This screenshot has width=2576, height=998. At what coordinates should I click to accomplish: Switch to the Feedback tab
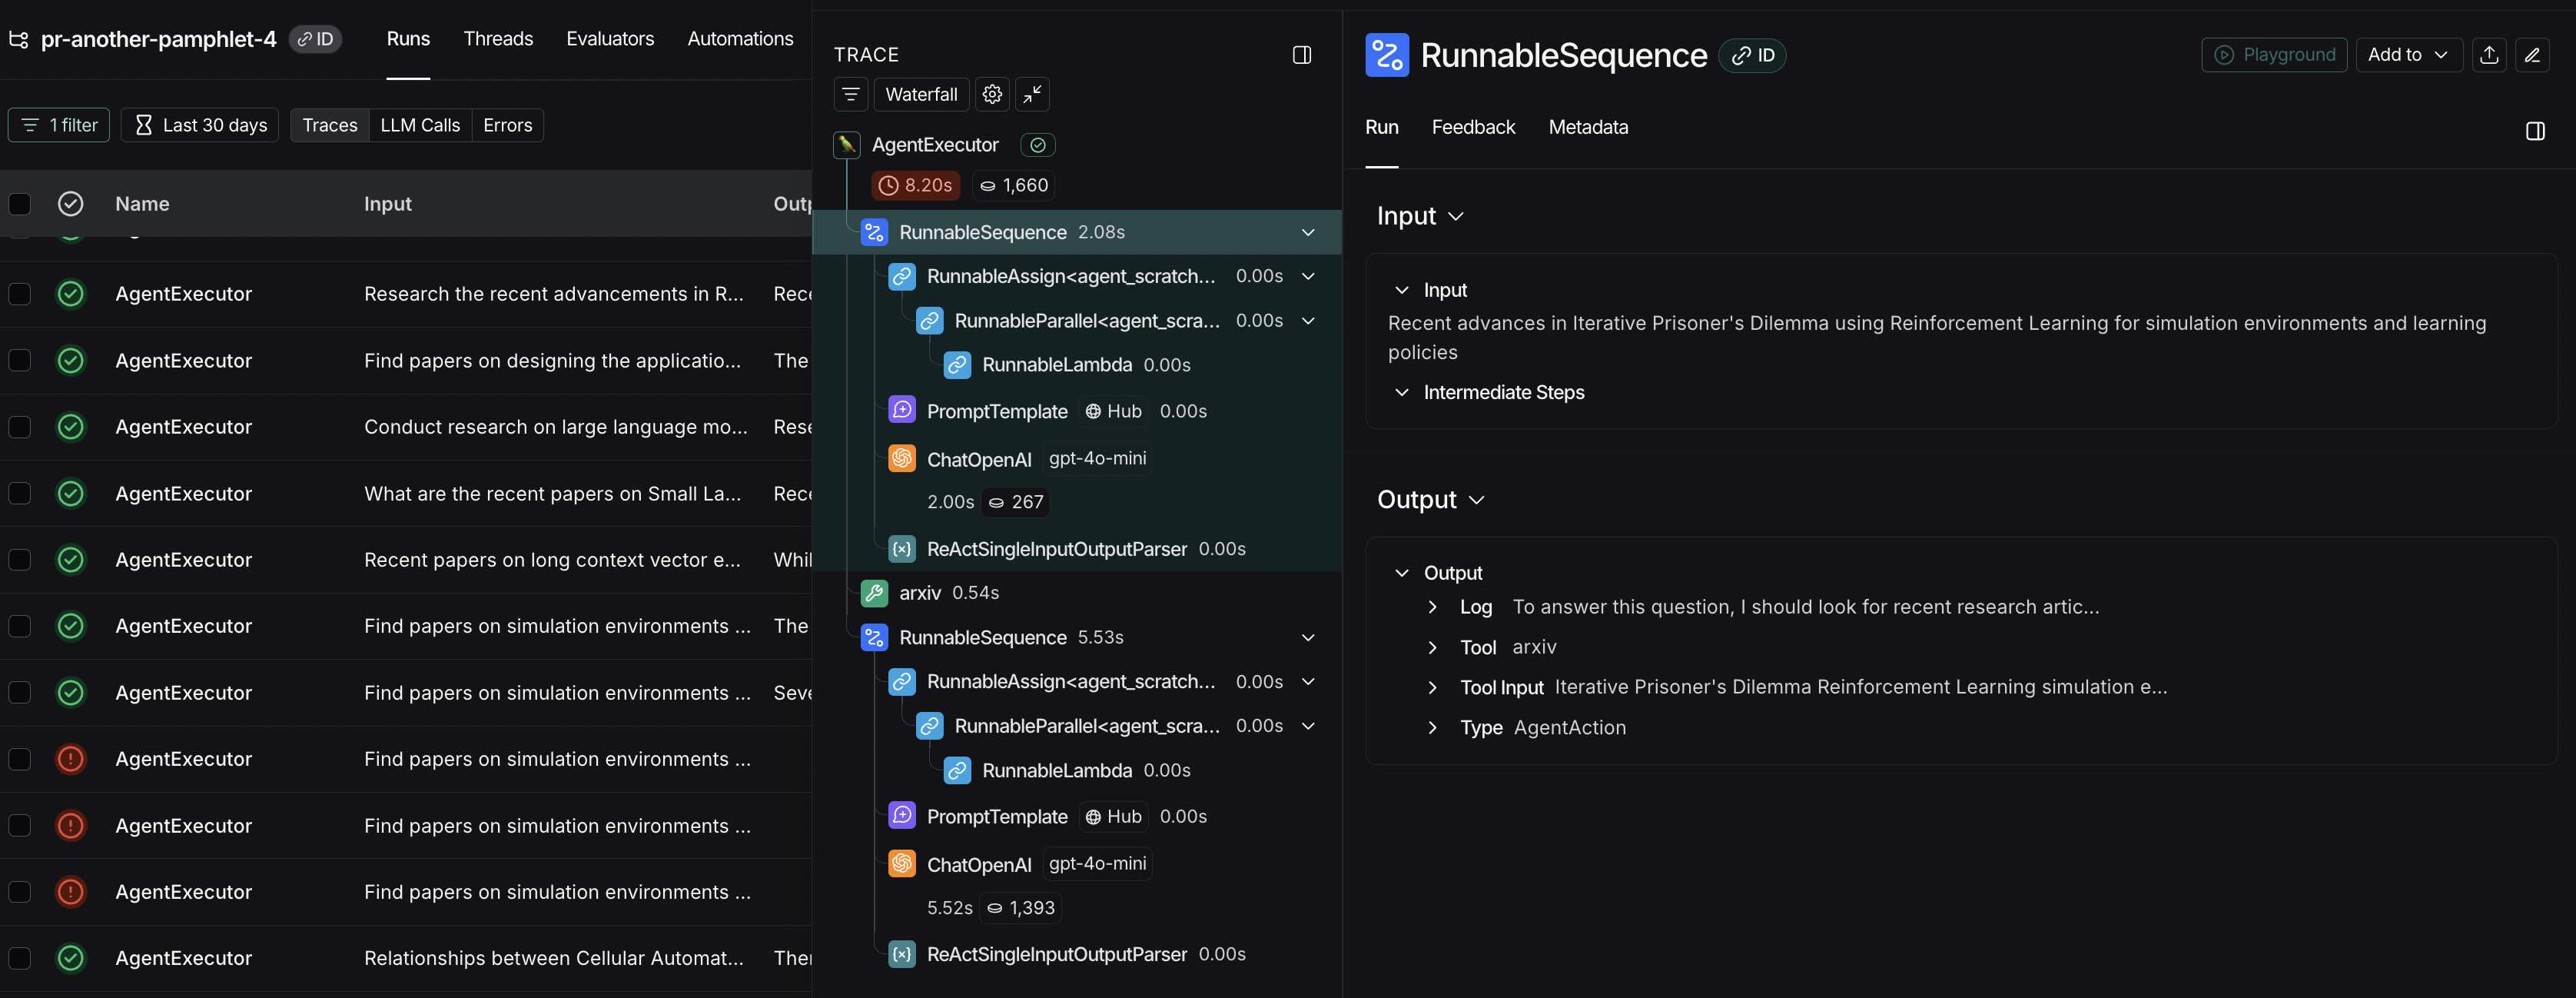pos(1473,127)
